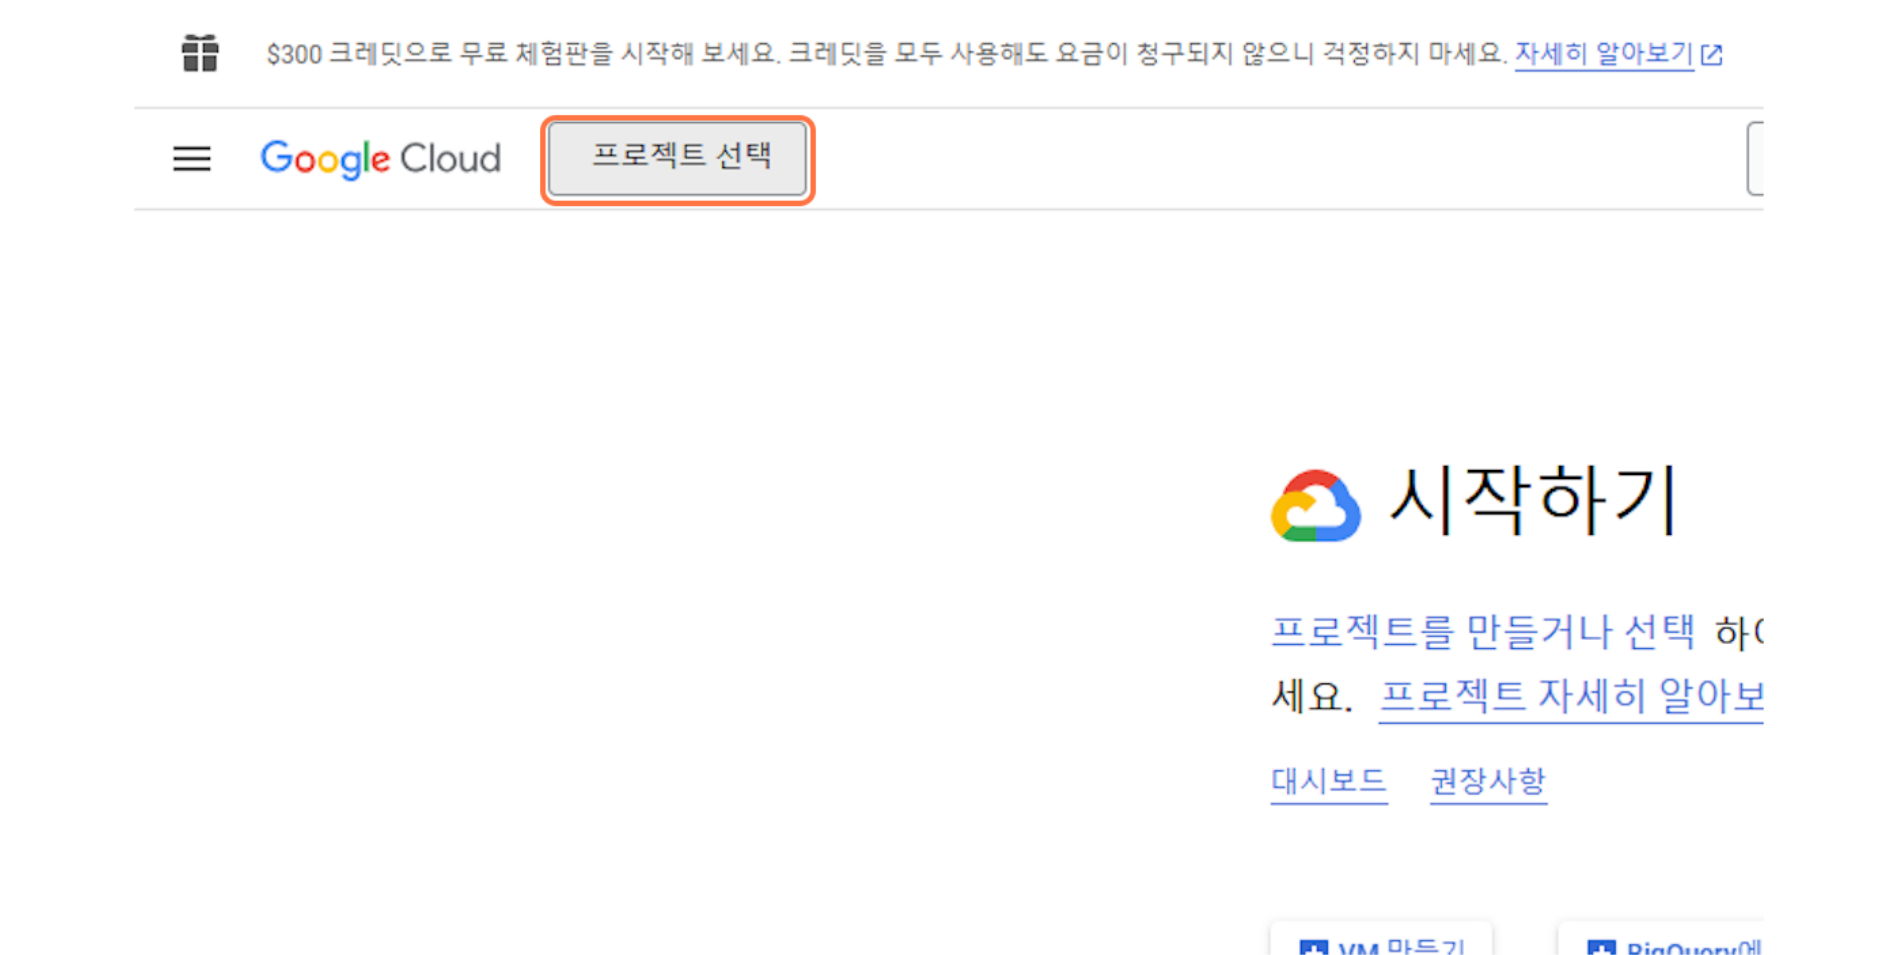
Task: Open the hamburger navigation menu
Action: point(191,159)
